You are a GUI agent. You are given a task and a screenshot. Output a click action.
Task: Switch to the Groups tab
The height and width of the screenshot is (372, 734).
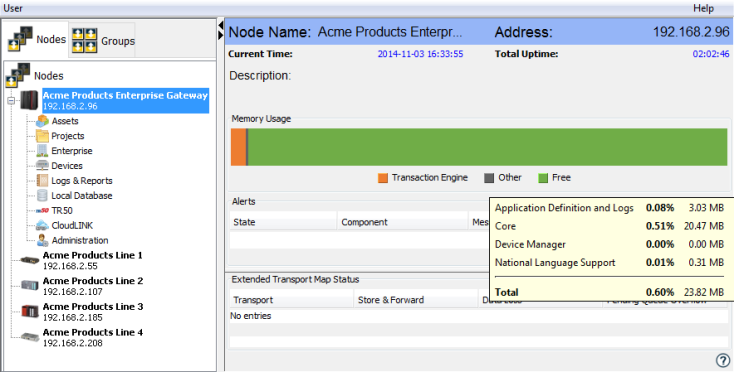tap(103, 41)
